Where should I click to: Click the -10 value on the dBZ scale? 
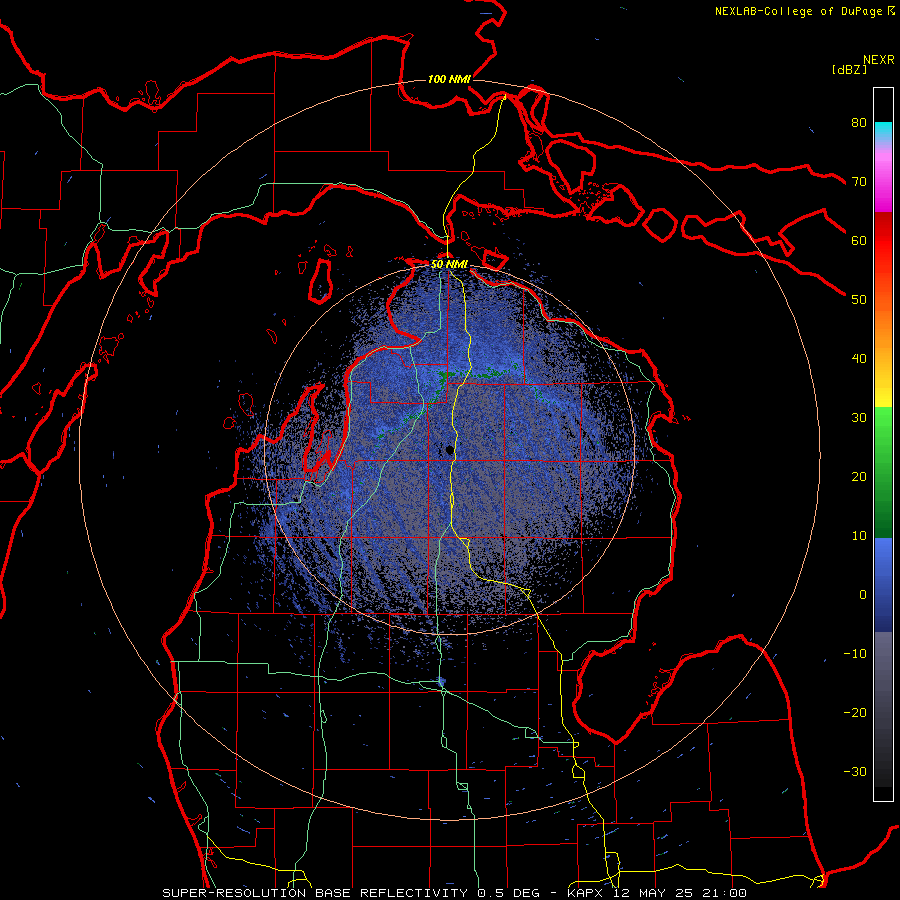(x=855, y=654)
